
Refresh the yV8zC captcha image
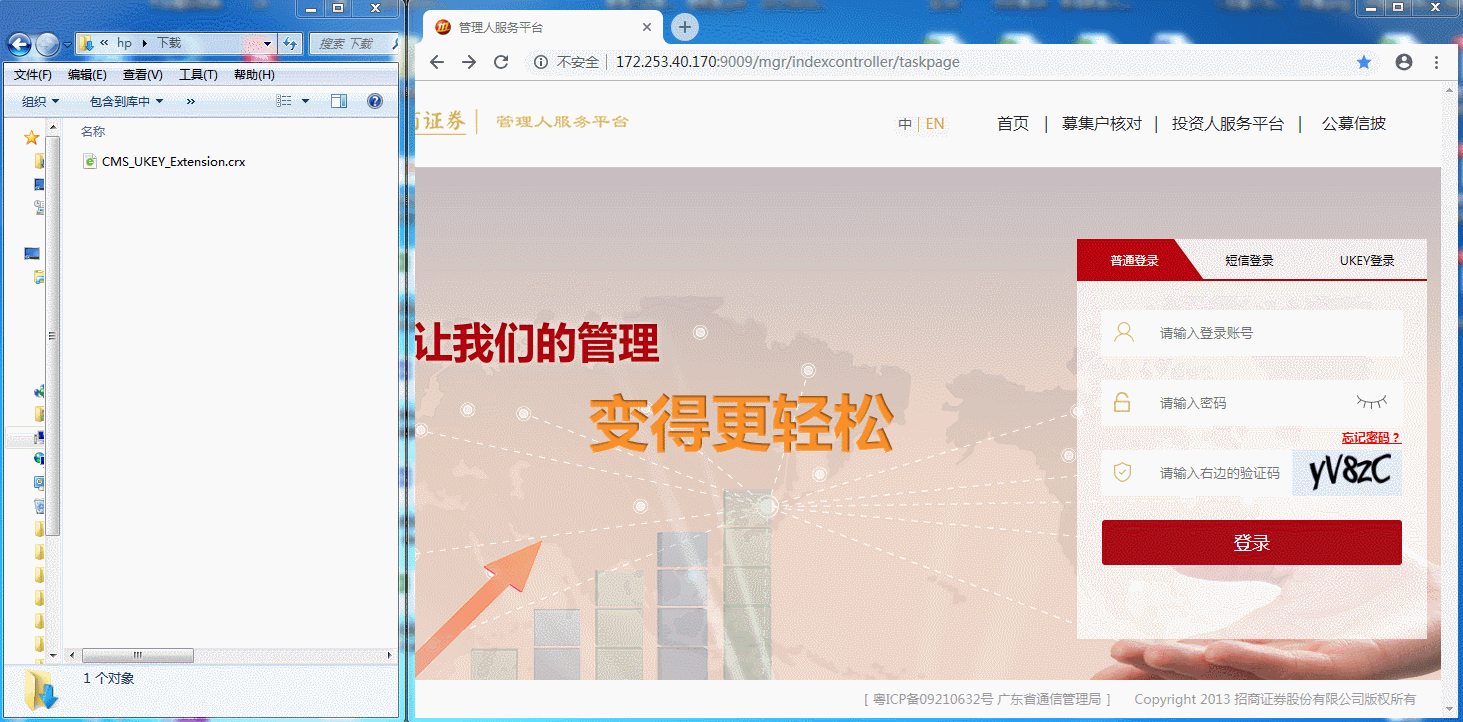tap(1347, 472)
